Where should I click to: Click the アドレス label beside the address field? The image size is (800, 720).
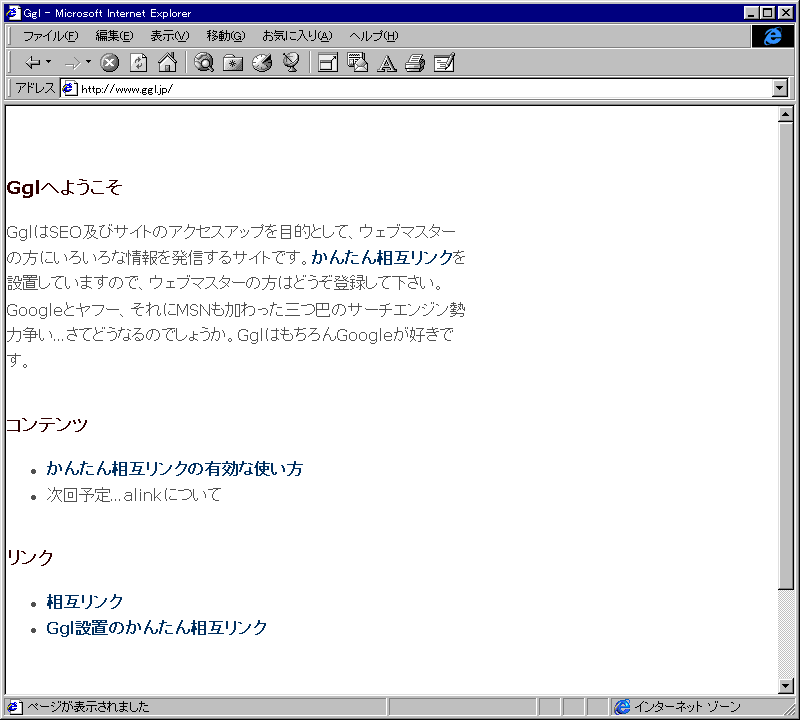click(x=35, y=88)
